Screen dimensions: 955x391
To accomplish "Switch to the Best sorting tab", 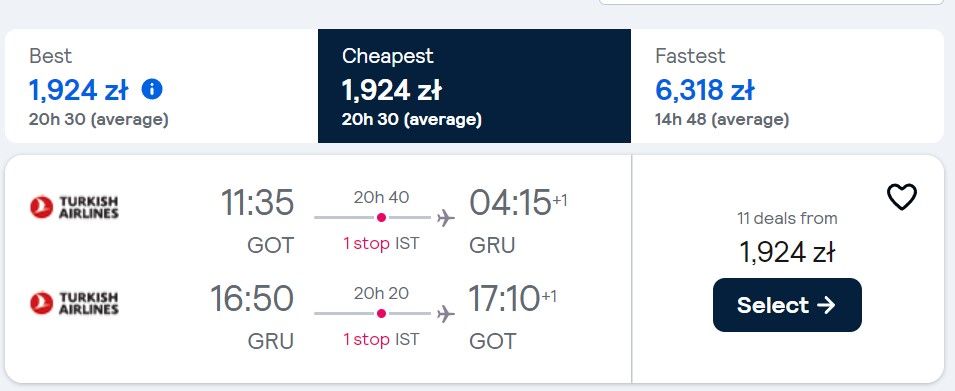I will click(x=161, y=86).
